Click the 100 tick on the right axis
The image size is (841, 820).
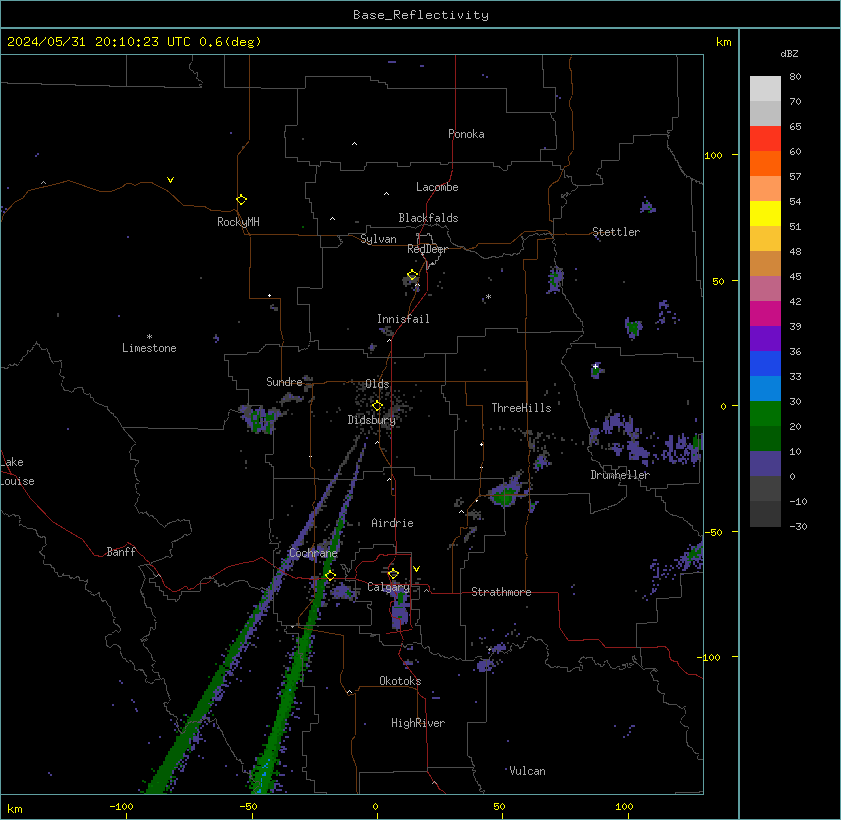tap(713, 156)
